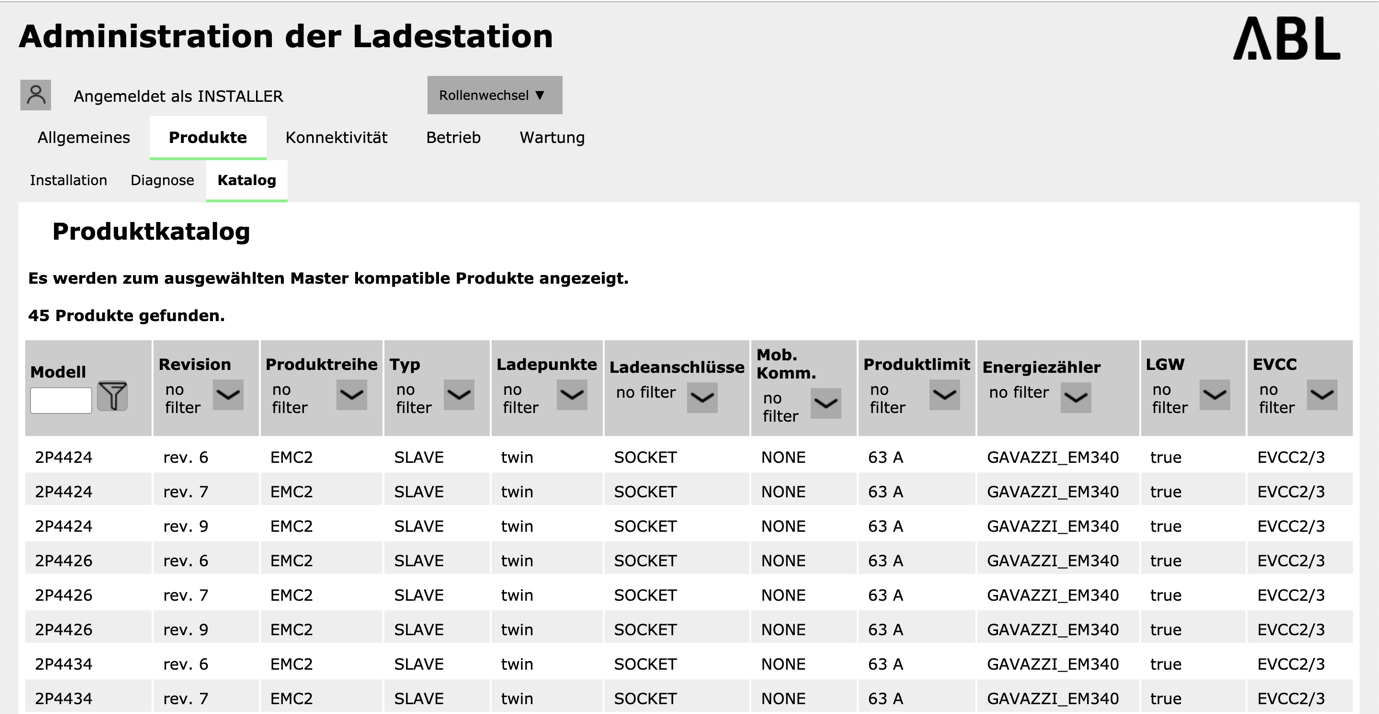
Task: Click '63 A' in 2P4426 rev. 9 row
Action: [886, 629]
